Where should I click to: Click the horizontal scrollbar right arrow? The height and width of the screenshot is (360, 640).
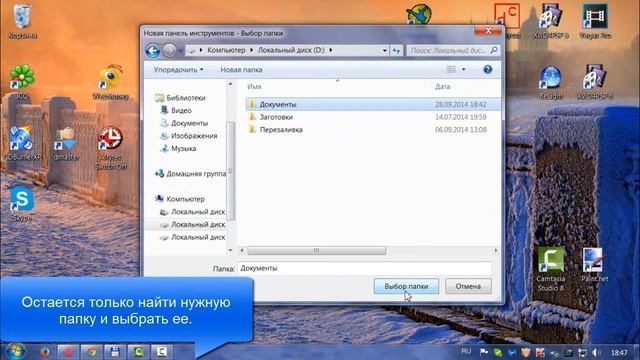pyautogui.click(x=496, y=251)
